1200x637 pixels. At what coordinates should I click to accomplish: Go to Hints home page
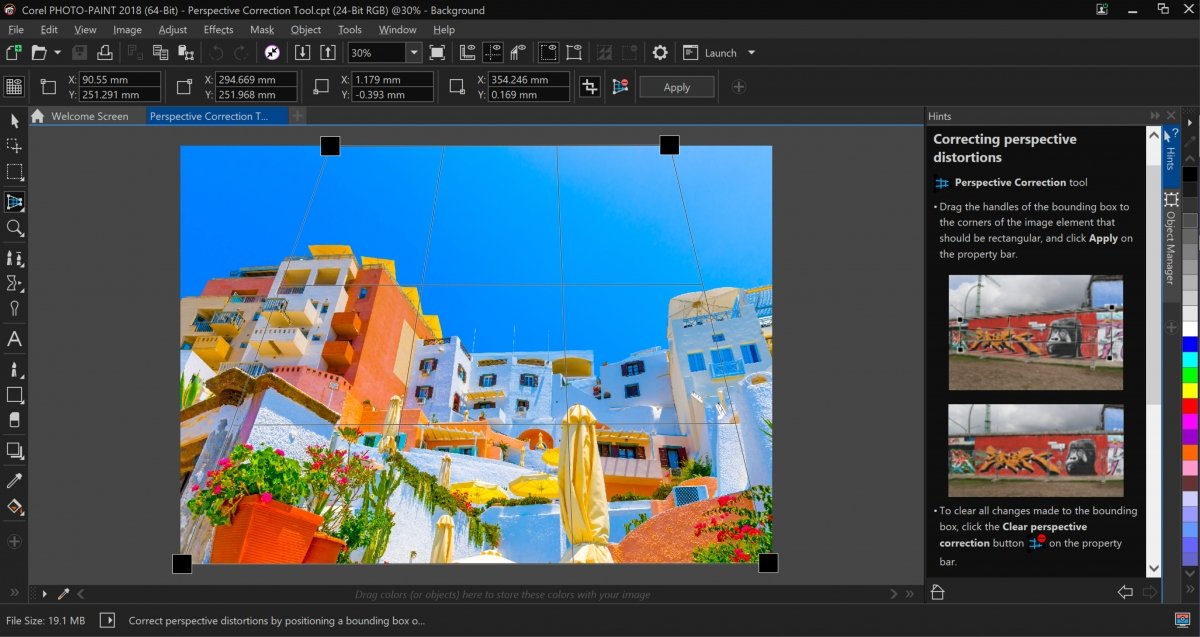point(938,592)
